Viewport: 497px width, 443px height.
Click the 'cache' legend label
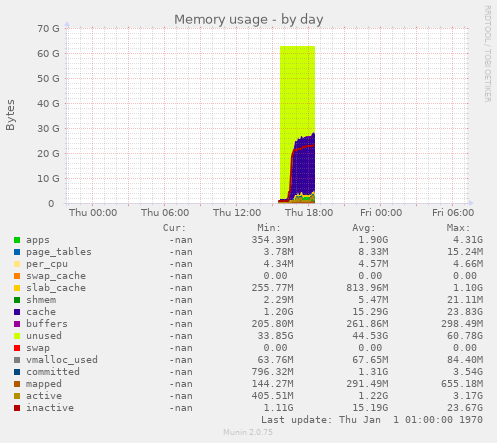coord(41,312)
